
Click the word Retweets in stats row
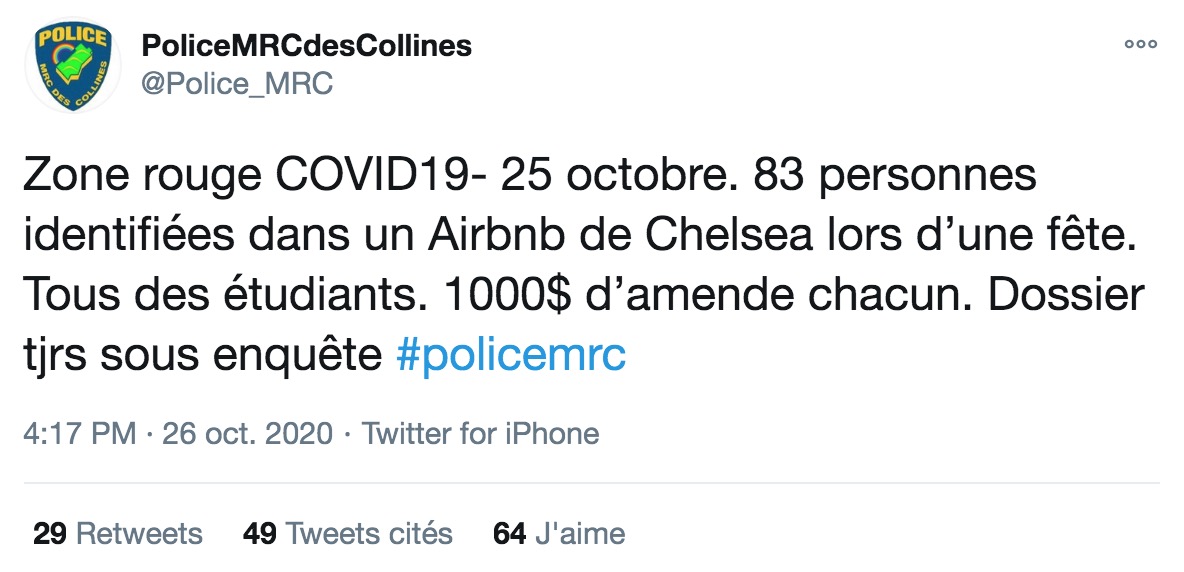click(140, 534)
